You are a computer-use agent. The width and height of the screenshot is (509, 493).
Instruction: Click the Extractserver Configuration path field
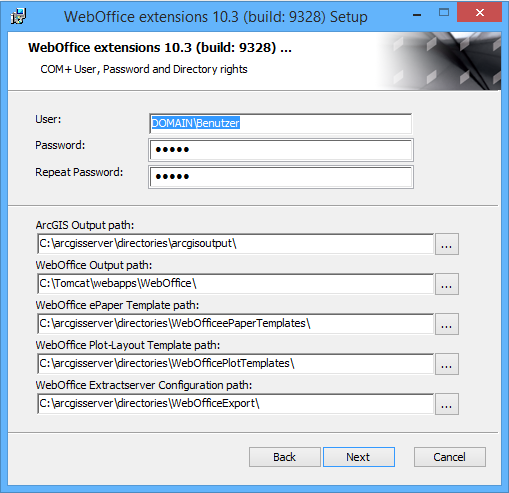235,404
